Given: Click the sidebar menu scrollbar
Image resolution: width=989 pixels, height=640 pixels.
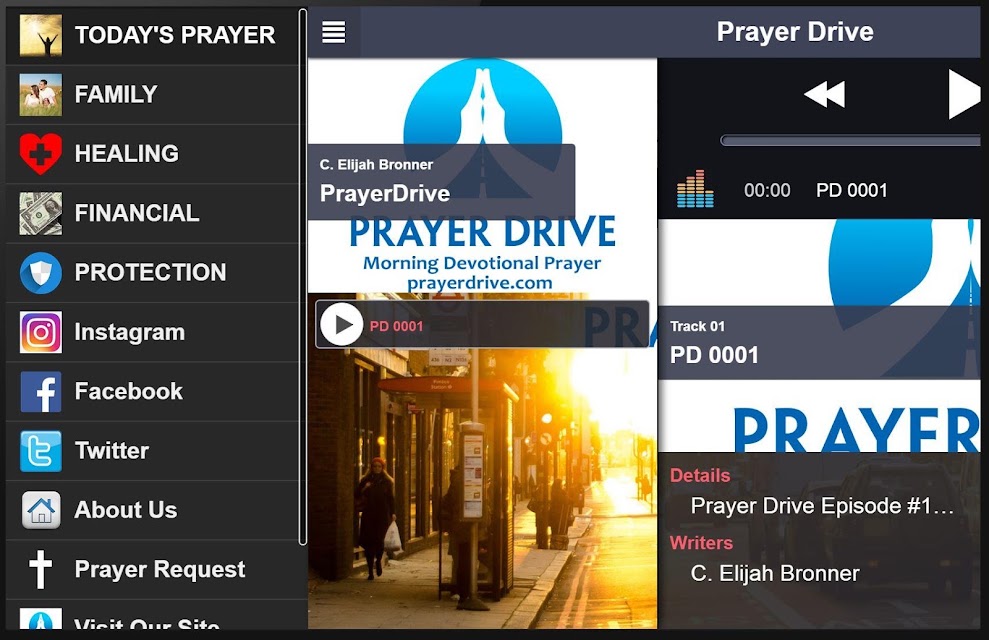Looking at the screenshot, I should click(303, 276).
